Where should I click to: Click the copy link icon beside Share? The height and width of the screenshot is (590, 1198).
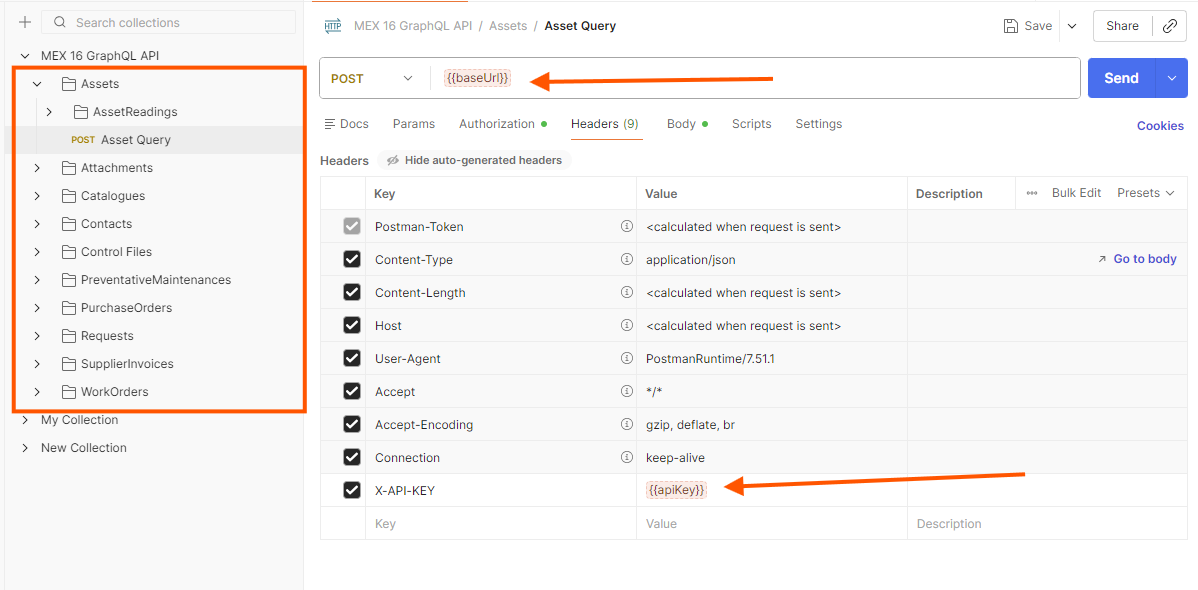(x=1169, y=26)
